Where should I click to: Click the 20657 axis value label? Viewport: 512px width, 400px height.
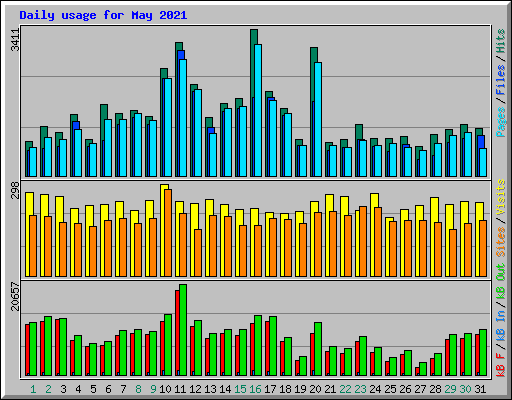pyautogui.click(x=15, y=296)
